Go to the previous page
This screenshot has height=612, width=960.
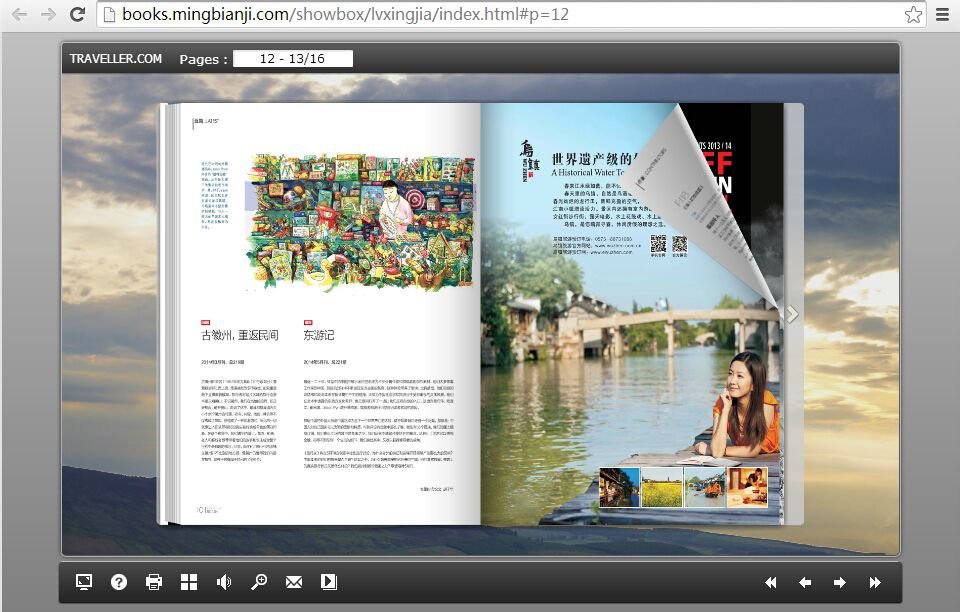pos(805,583)
